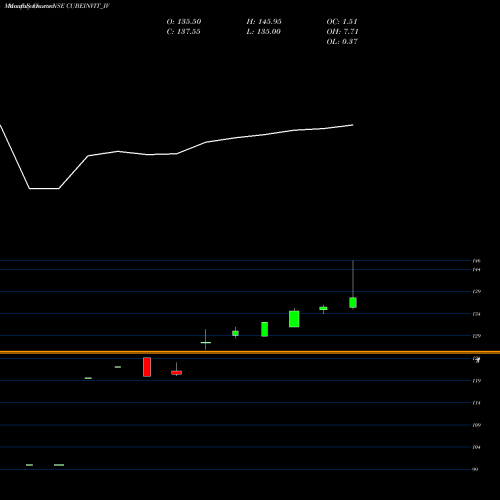Screen dimensions: 500x500
Task: Select the small red candlestick beside the large red one
Action: (177, 372)
